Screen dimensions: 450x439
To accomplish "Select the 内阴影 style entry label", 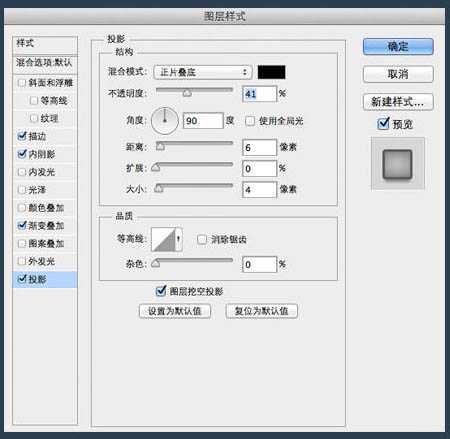I will coord(42,154).
